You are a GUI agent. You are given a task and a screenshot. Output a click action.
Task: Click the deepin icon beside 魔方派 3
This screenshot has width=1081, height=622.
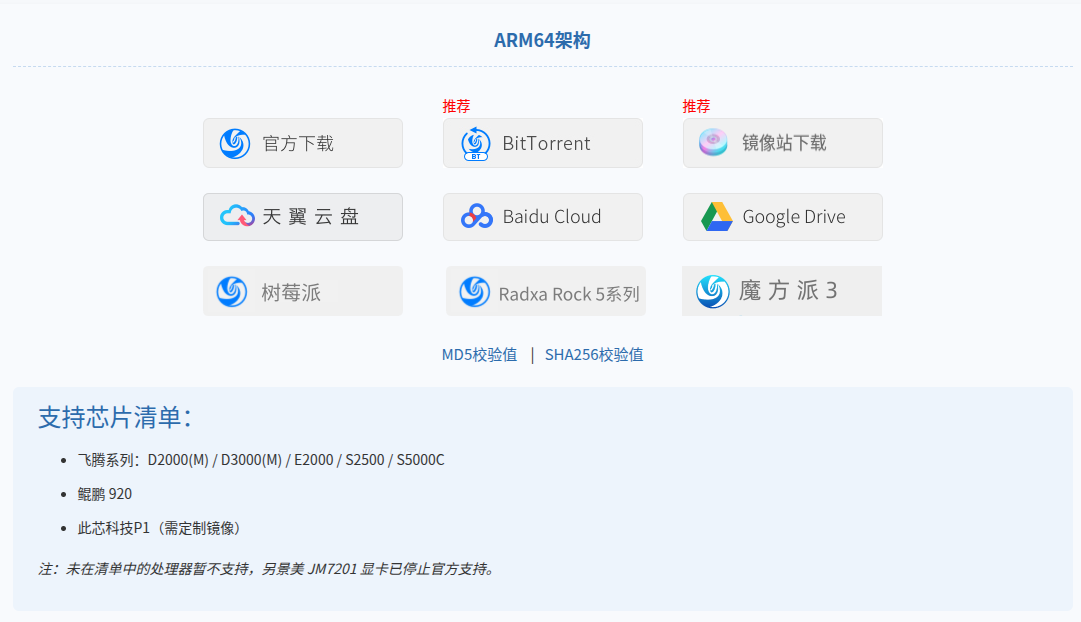coord(712,291)
